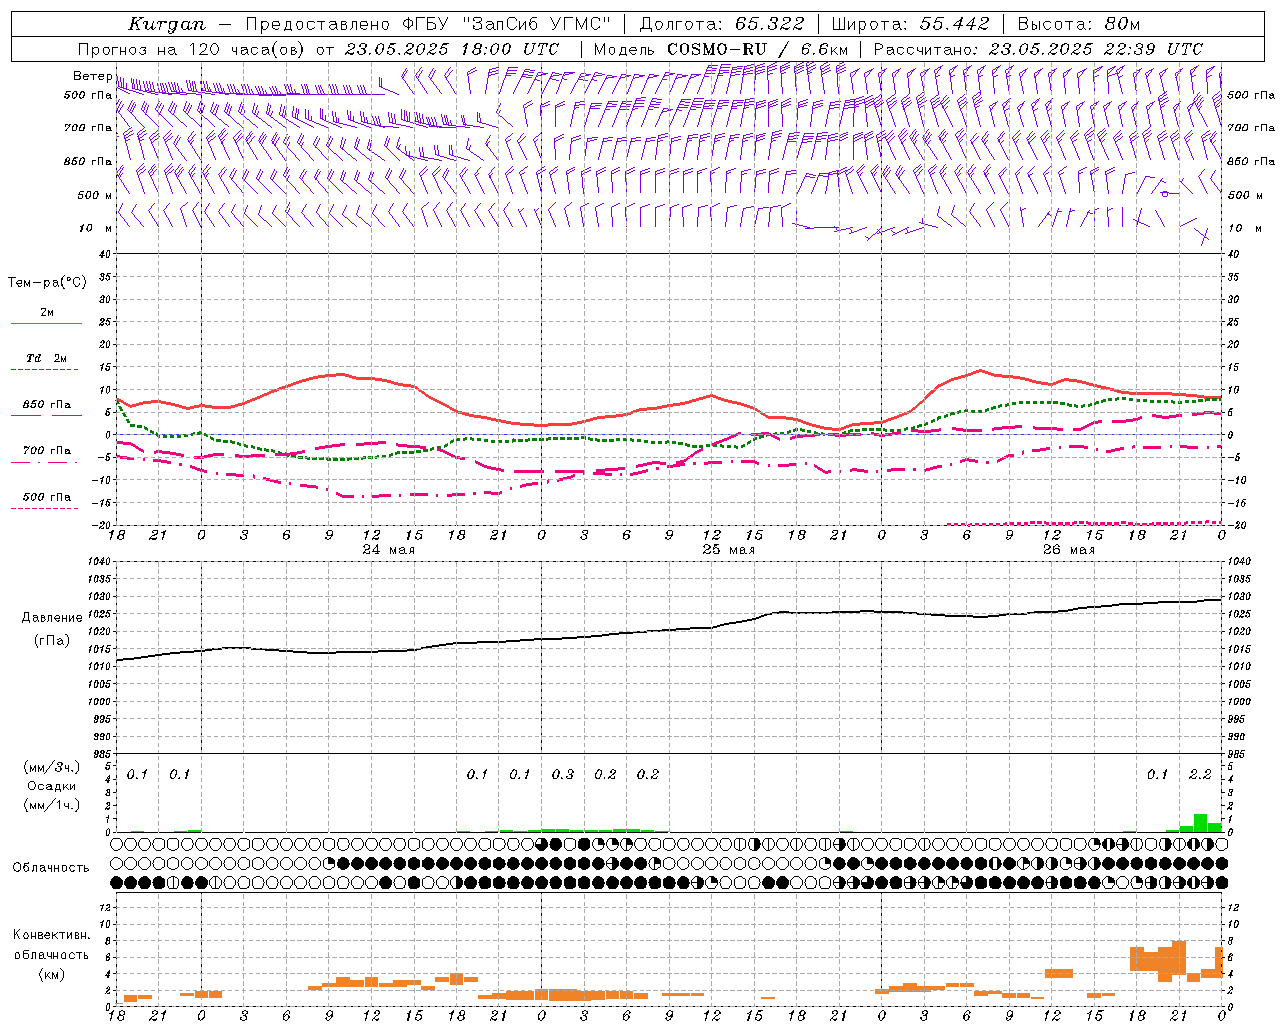1280x1024 pixels.
Task: Click the "2.2" precipitation value
Action: 1200,774
